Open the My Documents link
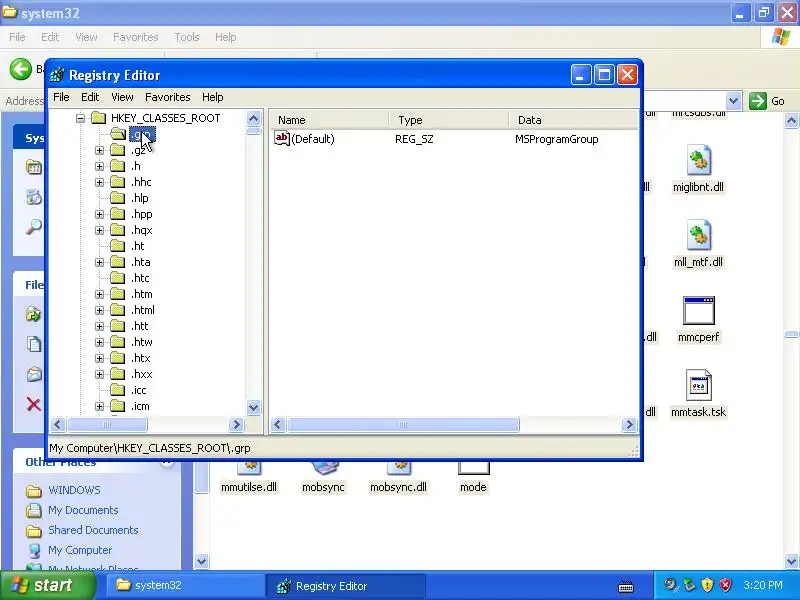This screenshot has height=600, width=800. (x=83, y=510)
